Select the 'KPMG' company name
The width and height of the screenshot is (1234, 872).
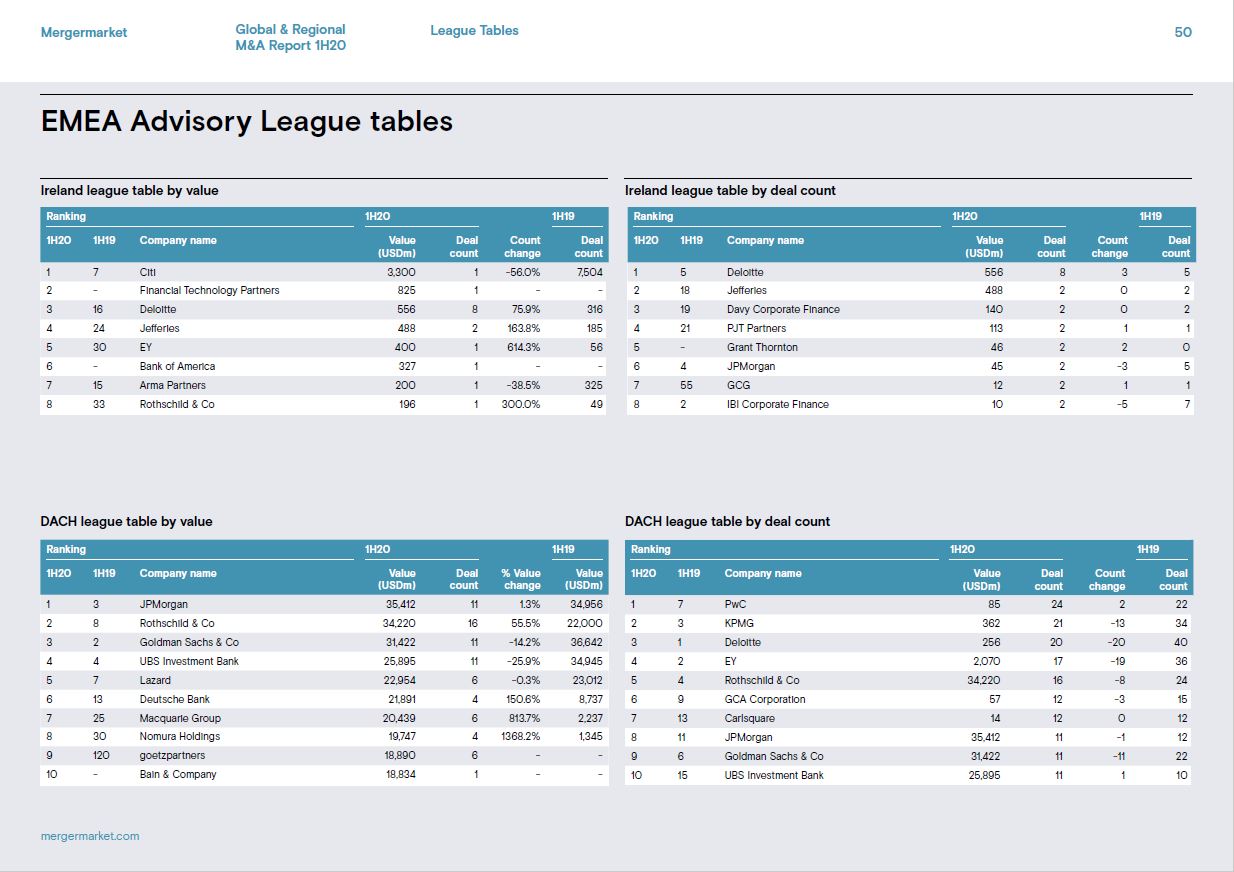click(x=739, y=623)
